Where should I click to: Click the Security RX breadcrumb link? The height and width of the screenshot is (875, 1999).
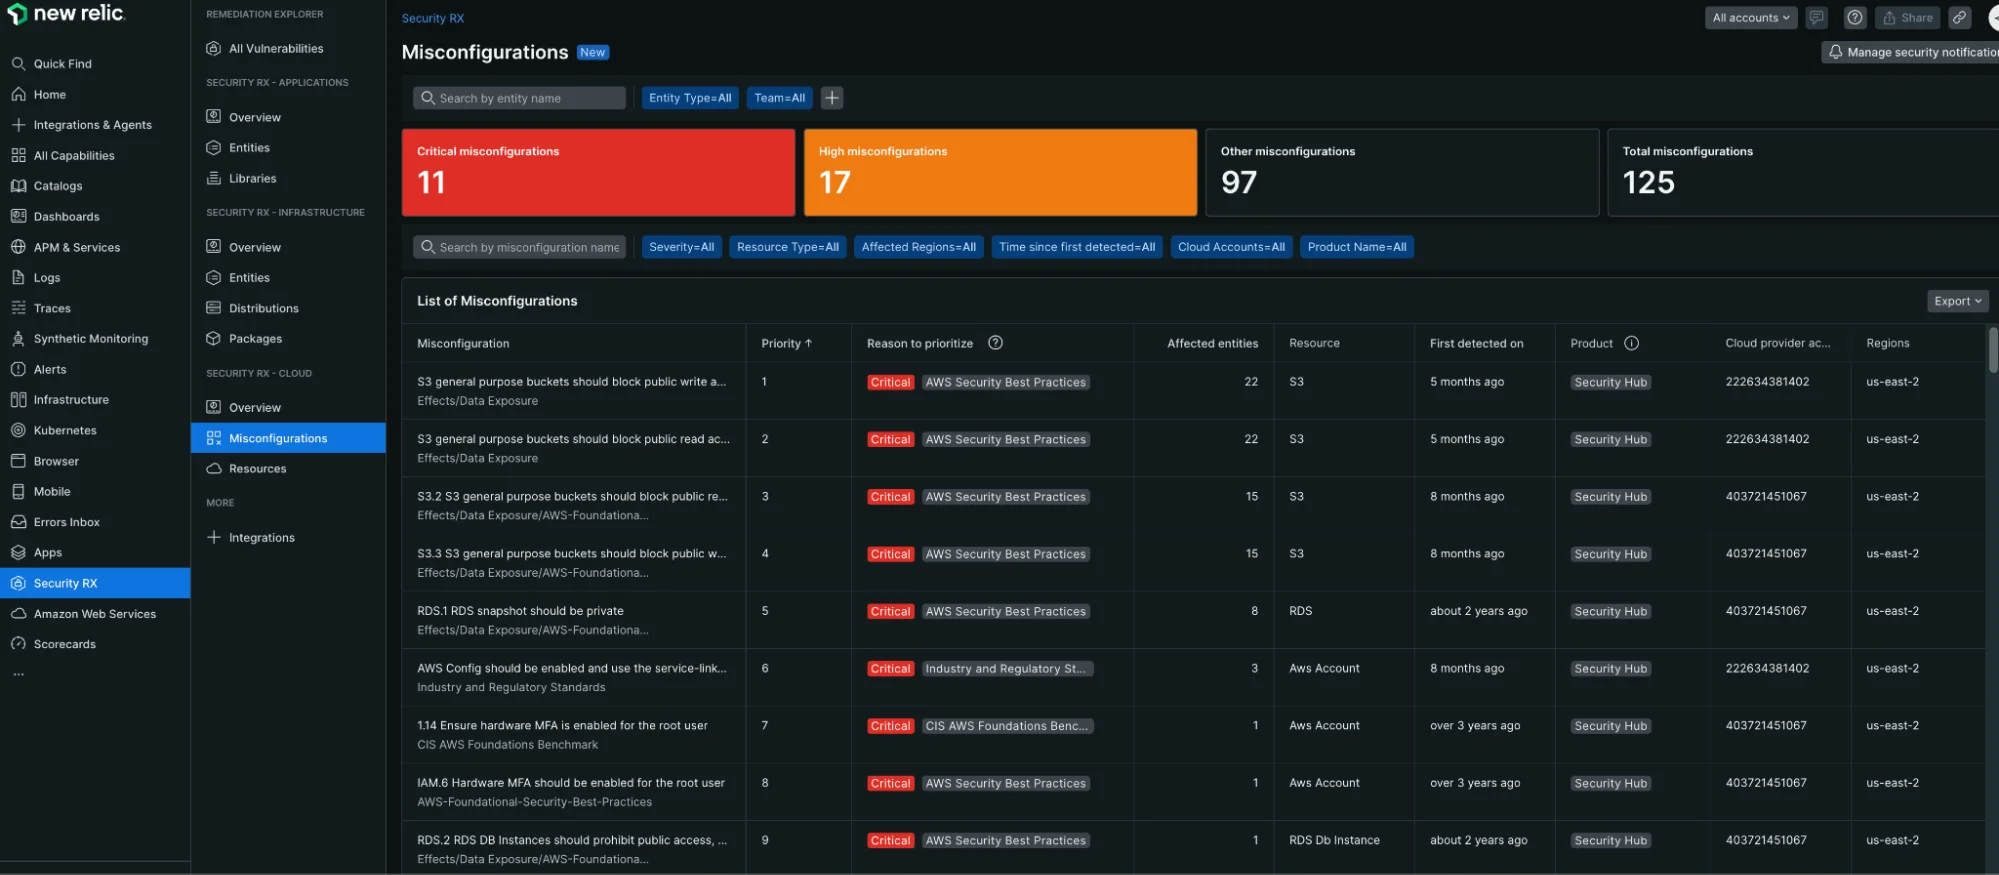pos(432,19)
